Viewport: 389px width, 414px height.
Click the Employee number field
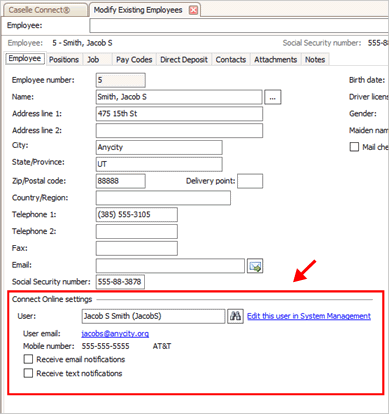[x=120, y=80]
